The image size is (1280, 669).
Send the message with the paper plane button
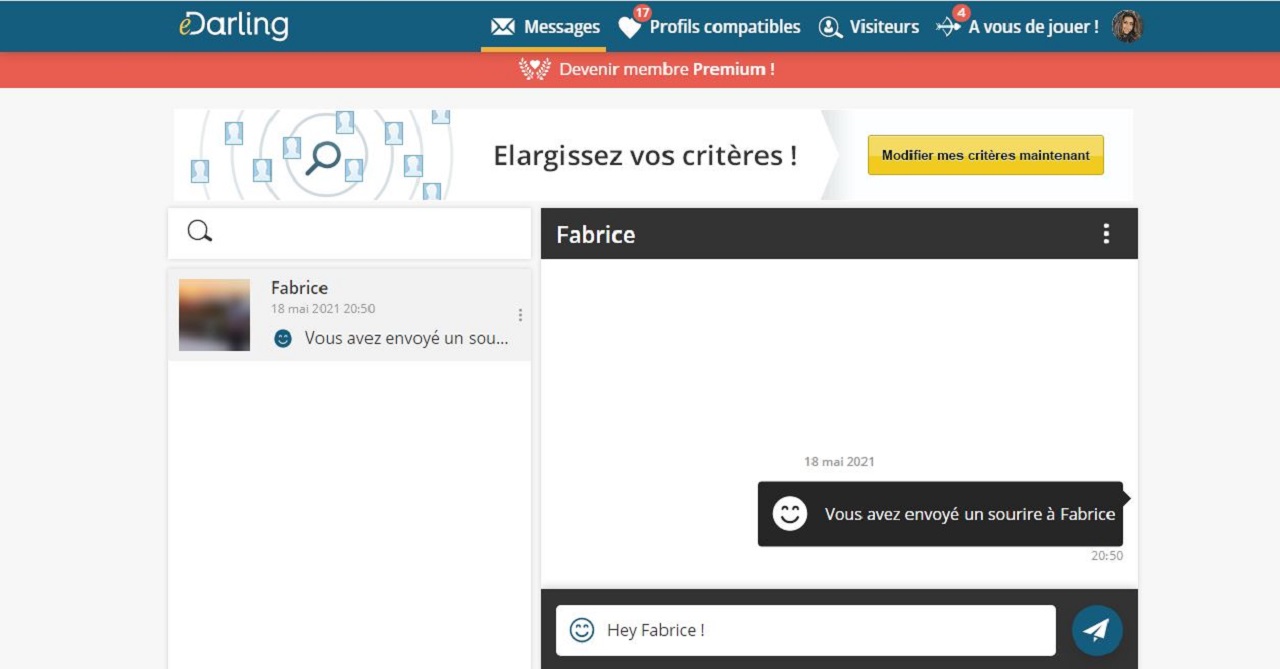tap(1096, 630)
